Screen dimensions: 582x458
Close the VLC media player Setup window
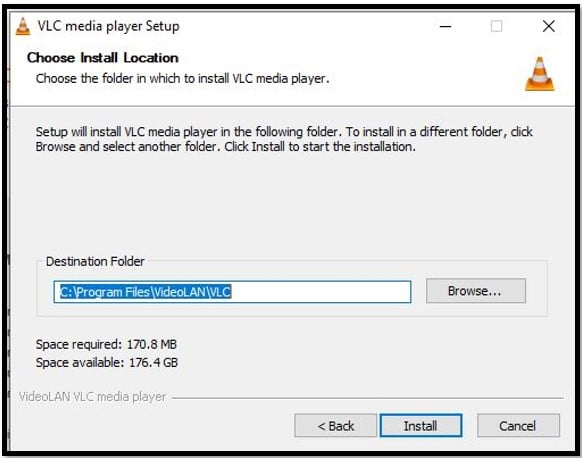[x=549, y=26]
